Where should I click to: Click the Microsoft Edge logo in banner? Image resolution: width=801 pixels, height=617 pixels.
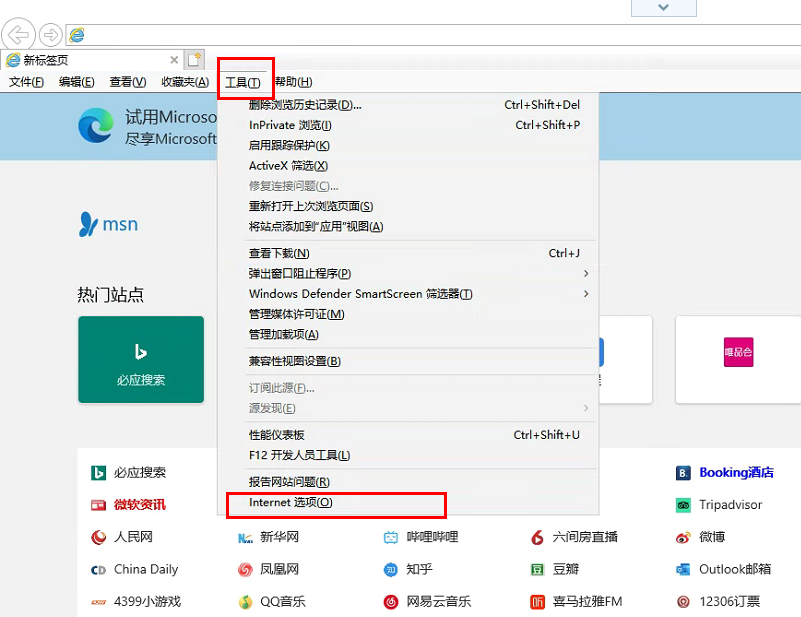tap(96, 125)
